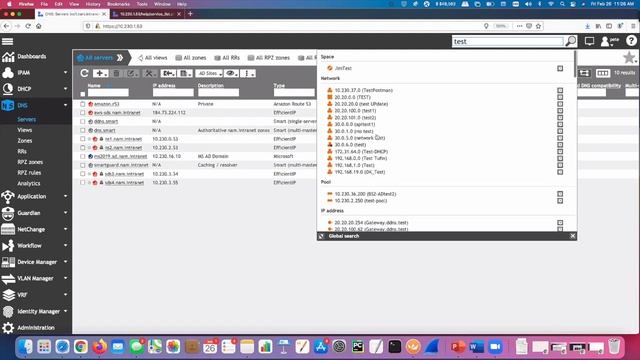Click in the IP address column filter field

[x=173, y=93]
